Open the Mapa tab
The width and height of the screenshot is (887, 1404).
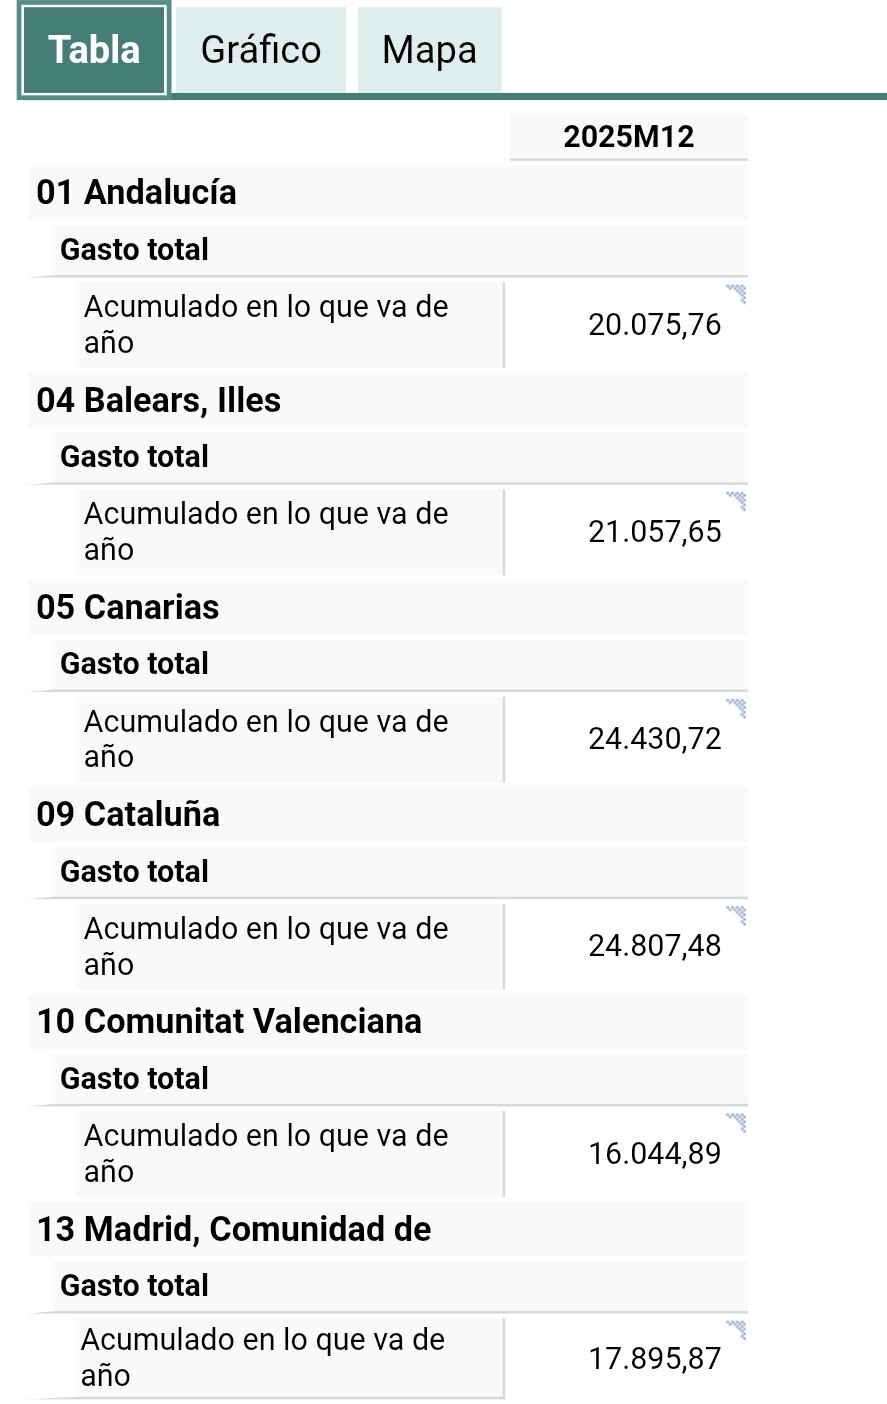tap(429, 50)
